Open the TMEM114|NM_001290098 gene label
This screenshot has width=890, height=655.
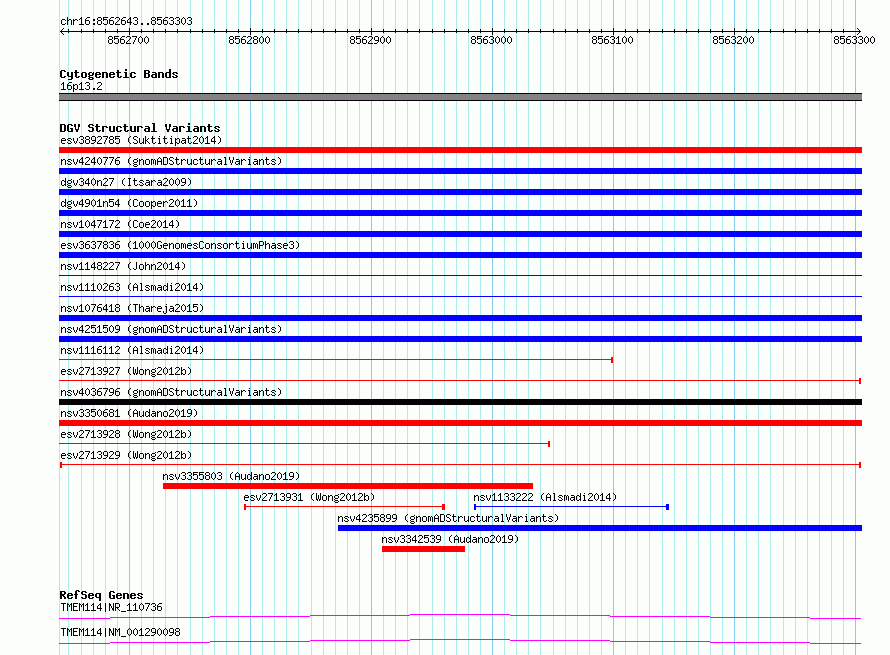(x=120, y=632)
